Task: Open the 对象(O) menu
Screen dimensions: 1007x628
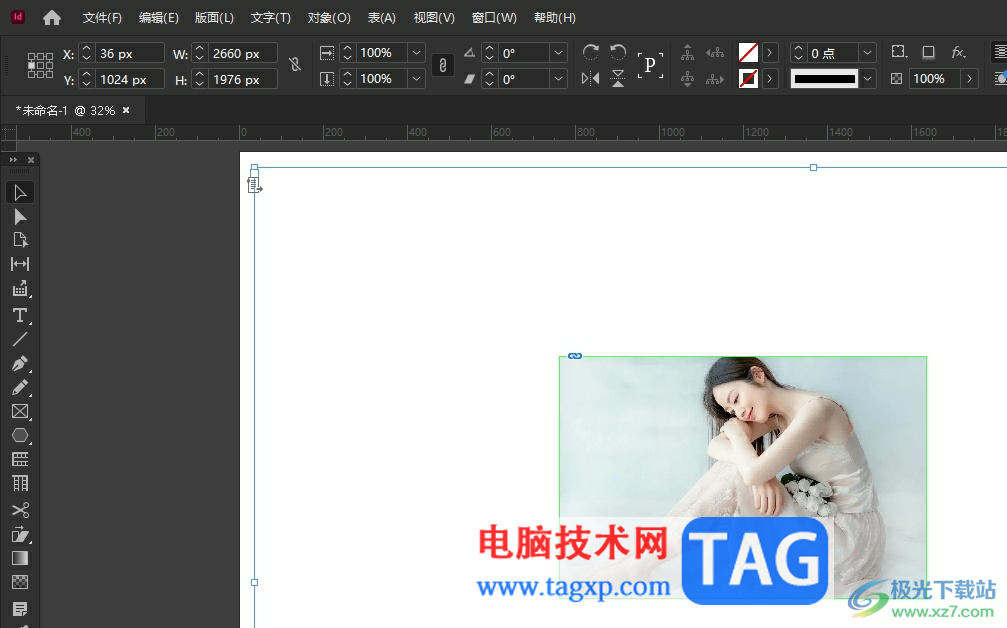Action: (x=329, y=18)
